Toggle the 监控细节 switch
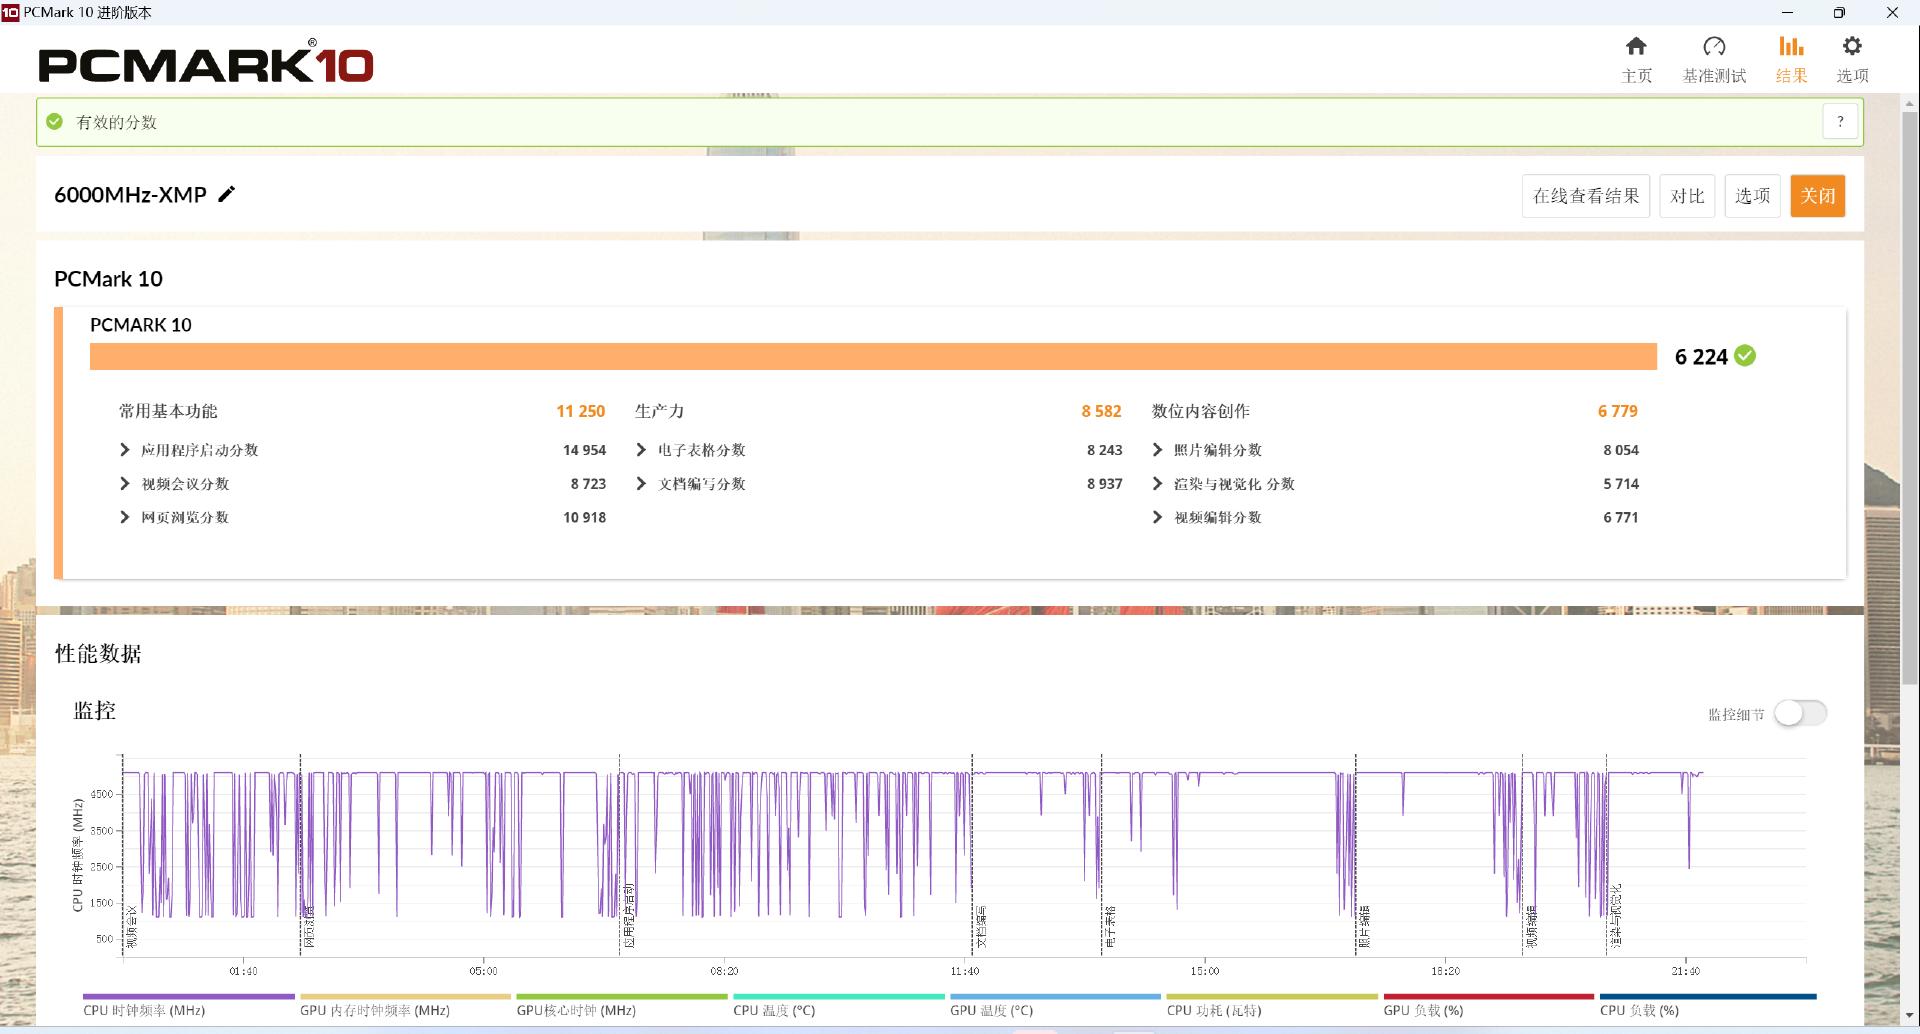The height and width of the screenshot is (1034, 1920). coord(1800,714)
